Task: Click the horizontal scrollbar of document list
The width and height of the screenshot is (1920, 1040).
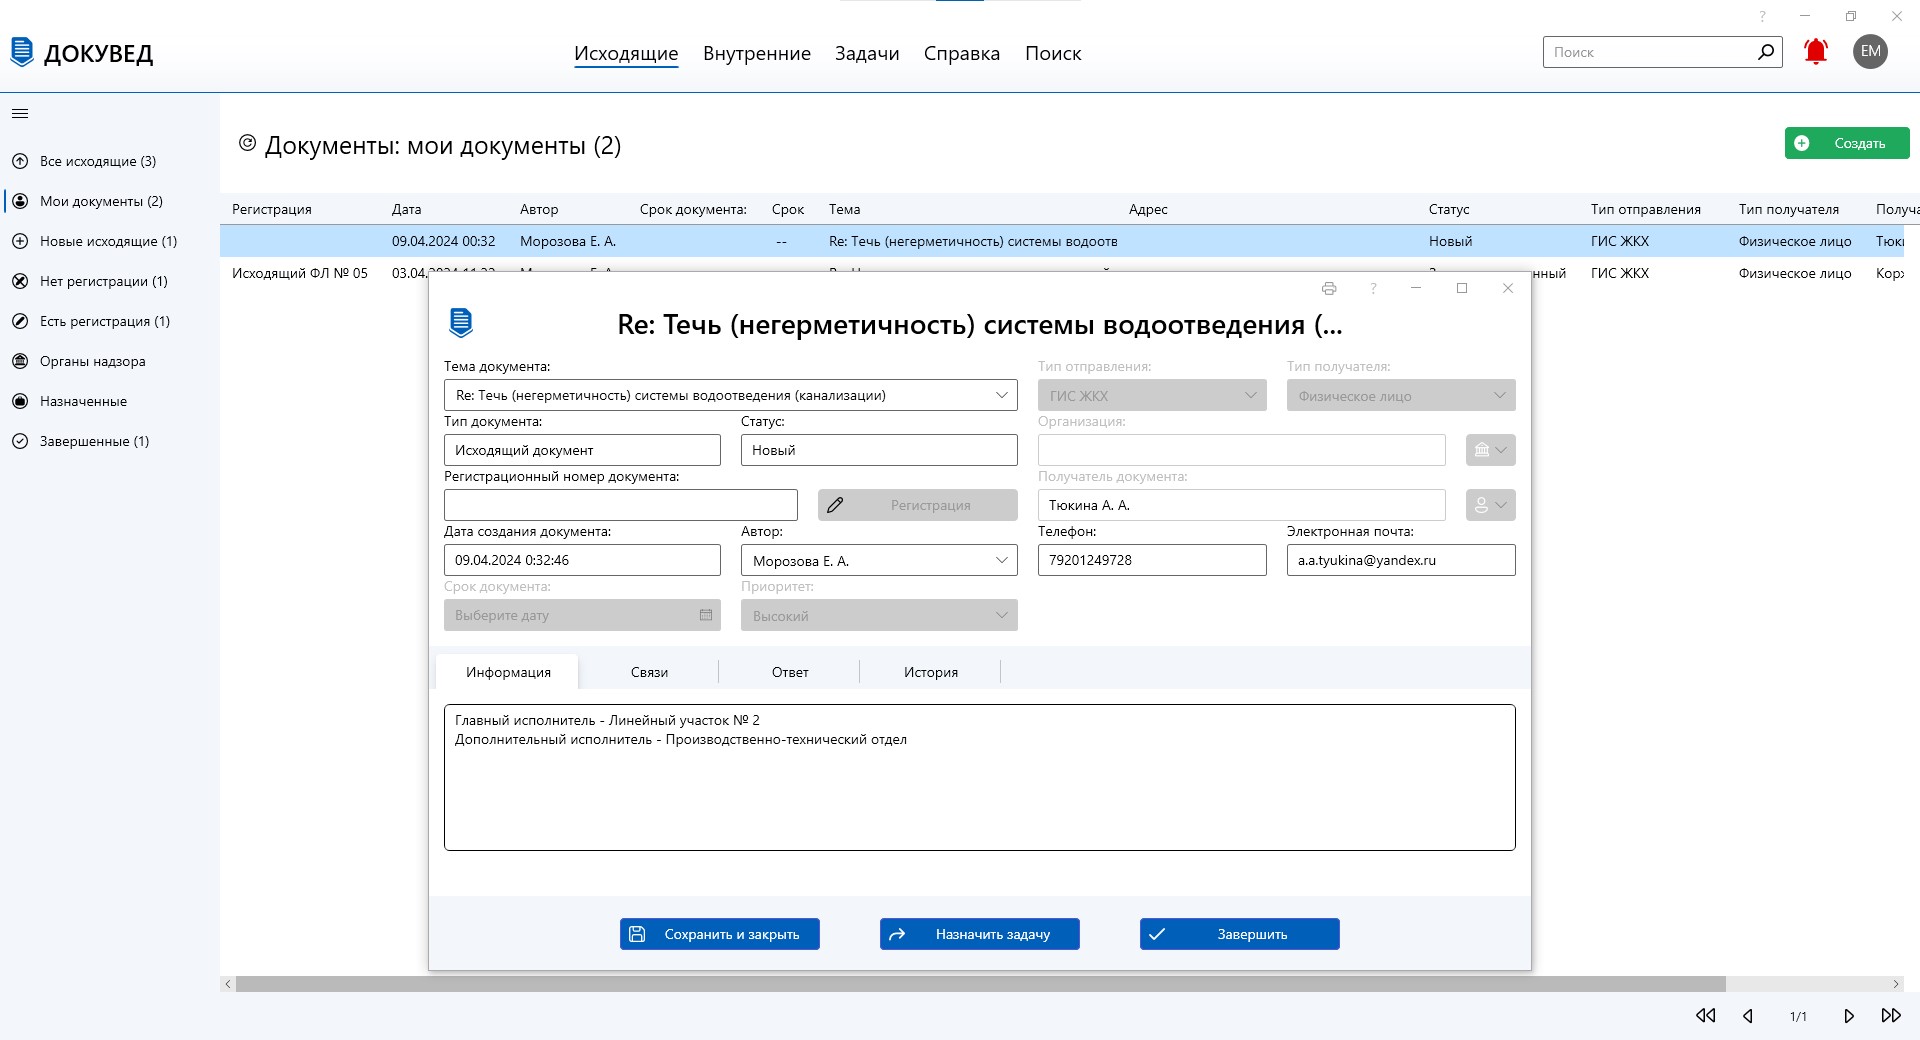Action: coord(980,984)
